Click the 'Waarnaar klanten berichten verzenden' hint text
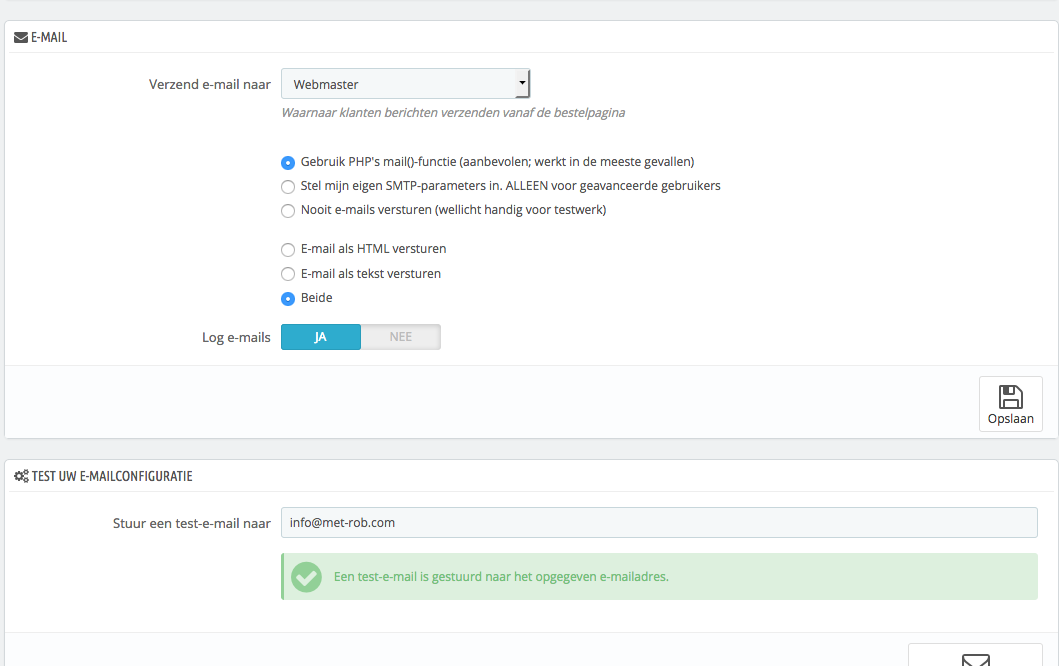This screenshot has height=666, width=1059. 453,113
